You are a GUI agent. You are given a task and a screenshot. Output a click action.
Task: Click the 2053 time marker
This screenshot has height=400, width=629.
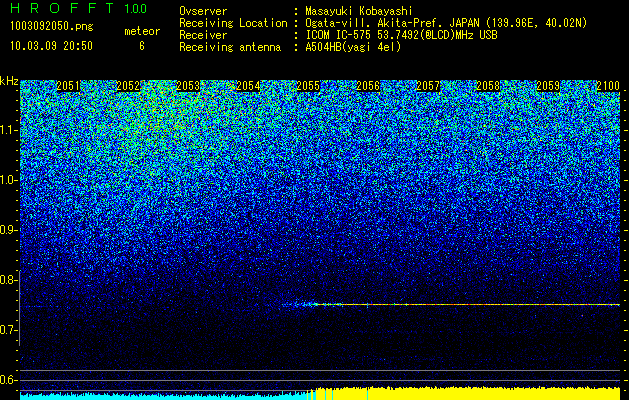[x=188, y=86]
